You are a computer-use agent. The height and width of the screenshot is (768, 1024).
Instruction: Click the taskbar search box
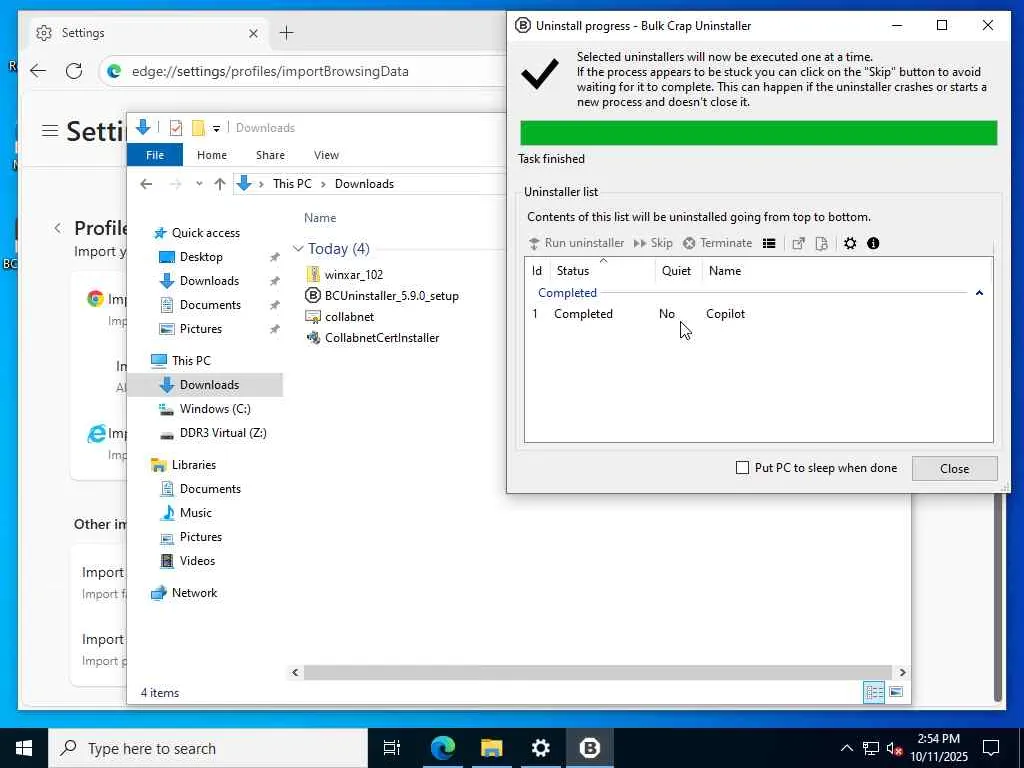coord(208,748)
